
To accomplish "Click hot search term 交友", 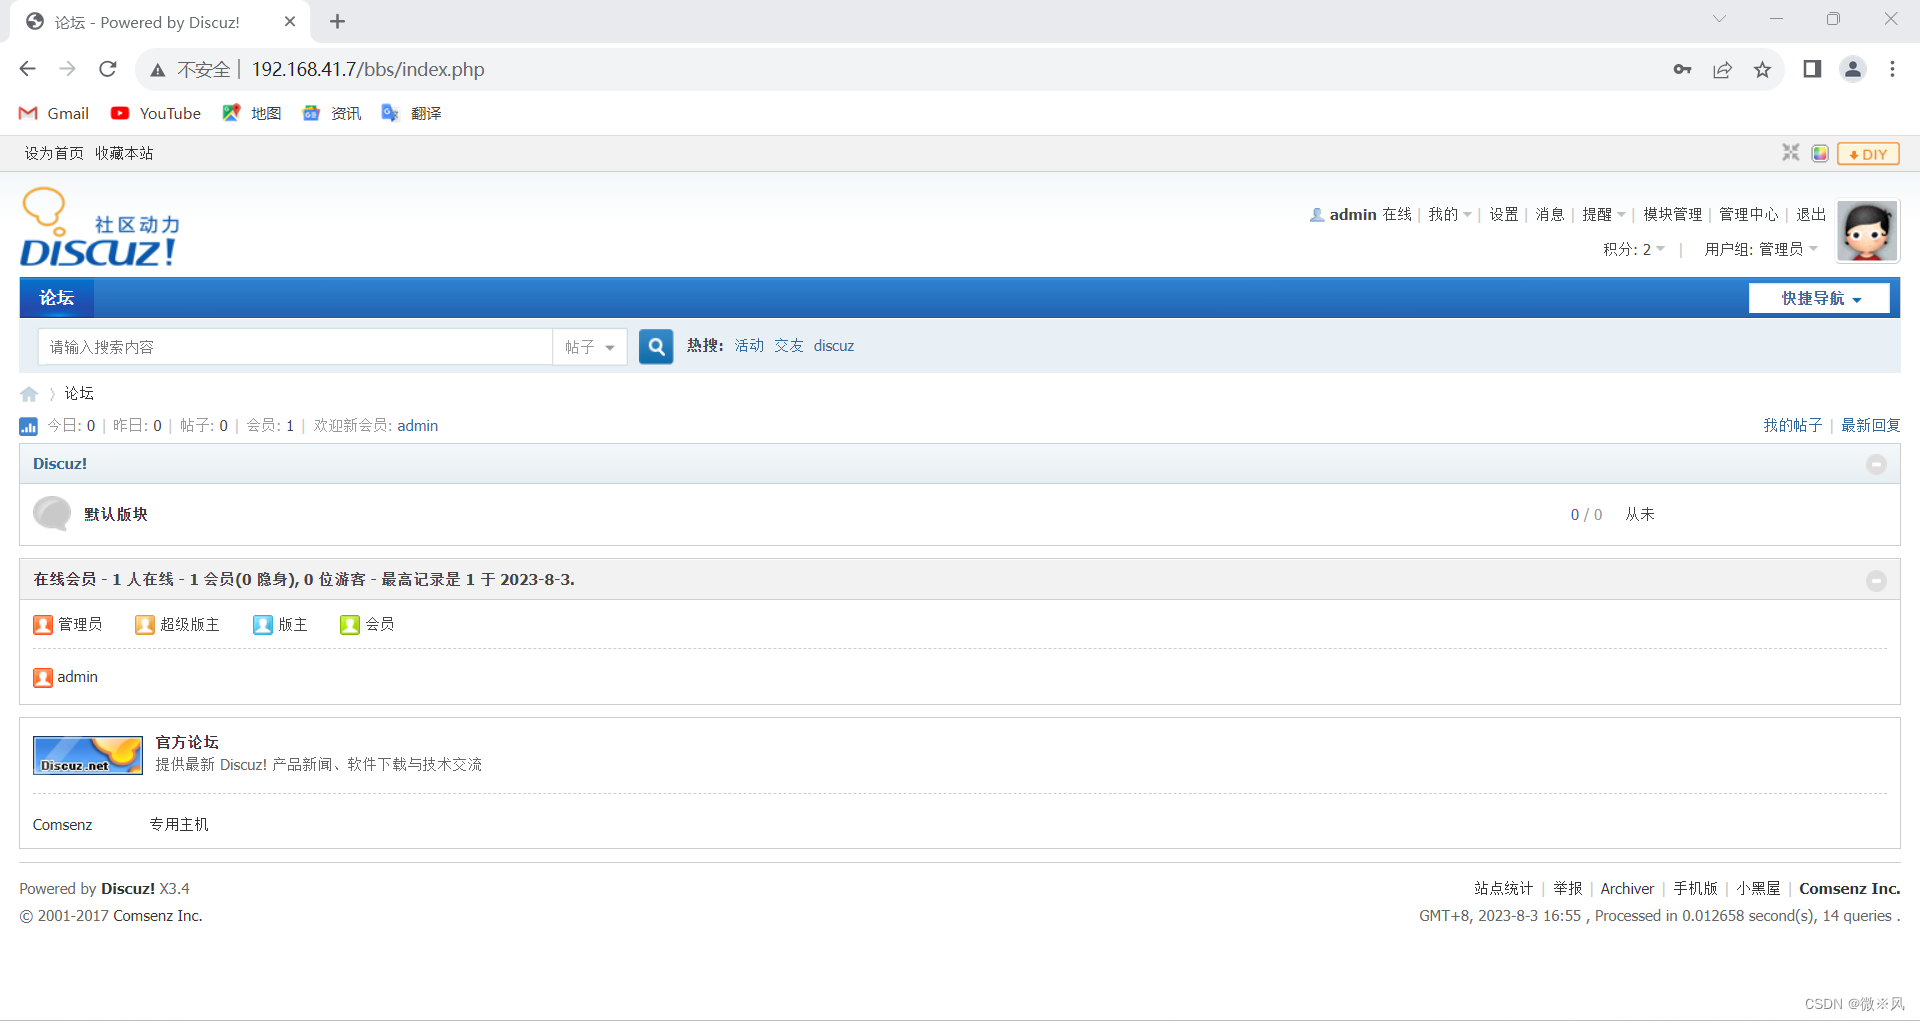I will [788, 345].
